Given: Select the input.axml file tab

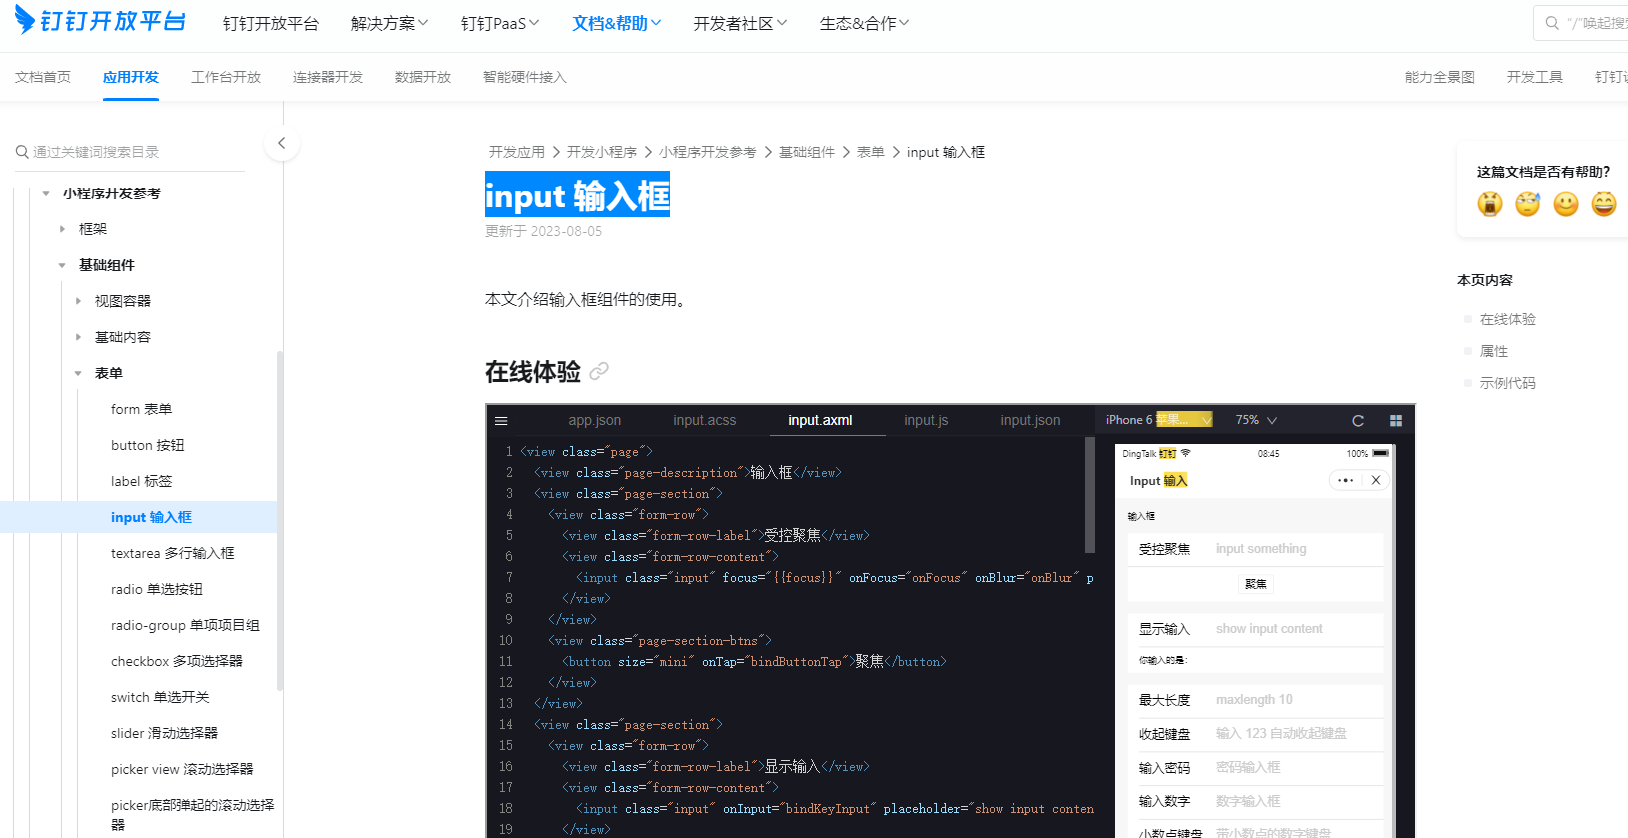Looking at the screenshot, I should tap(820, 420).
